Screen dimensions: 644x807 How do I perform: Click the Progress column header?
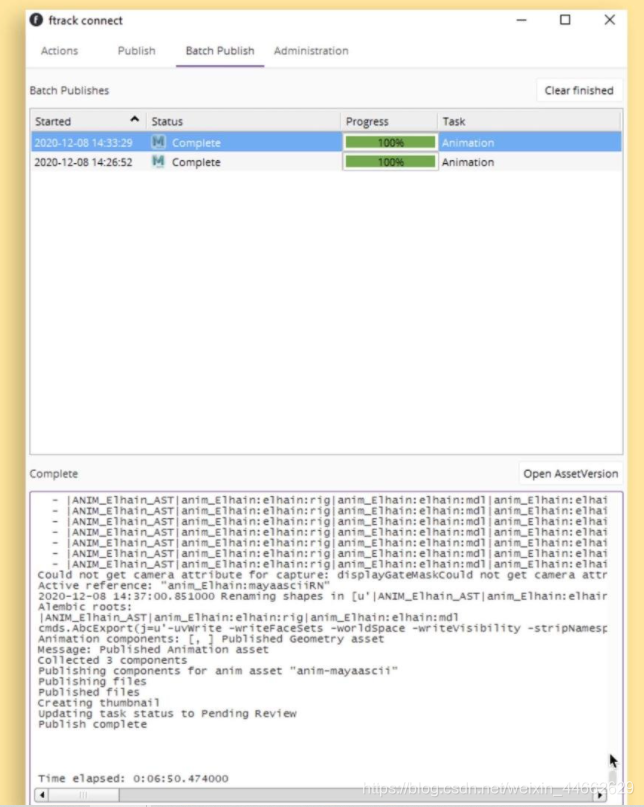(x=389, y=121)
